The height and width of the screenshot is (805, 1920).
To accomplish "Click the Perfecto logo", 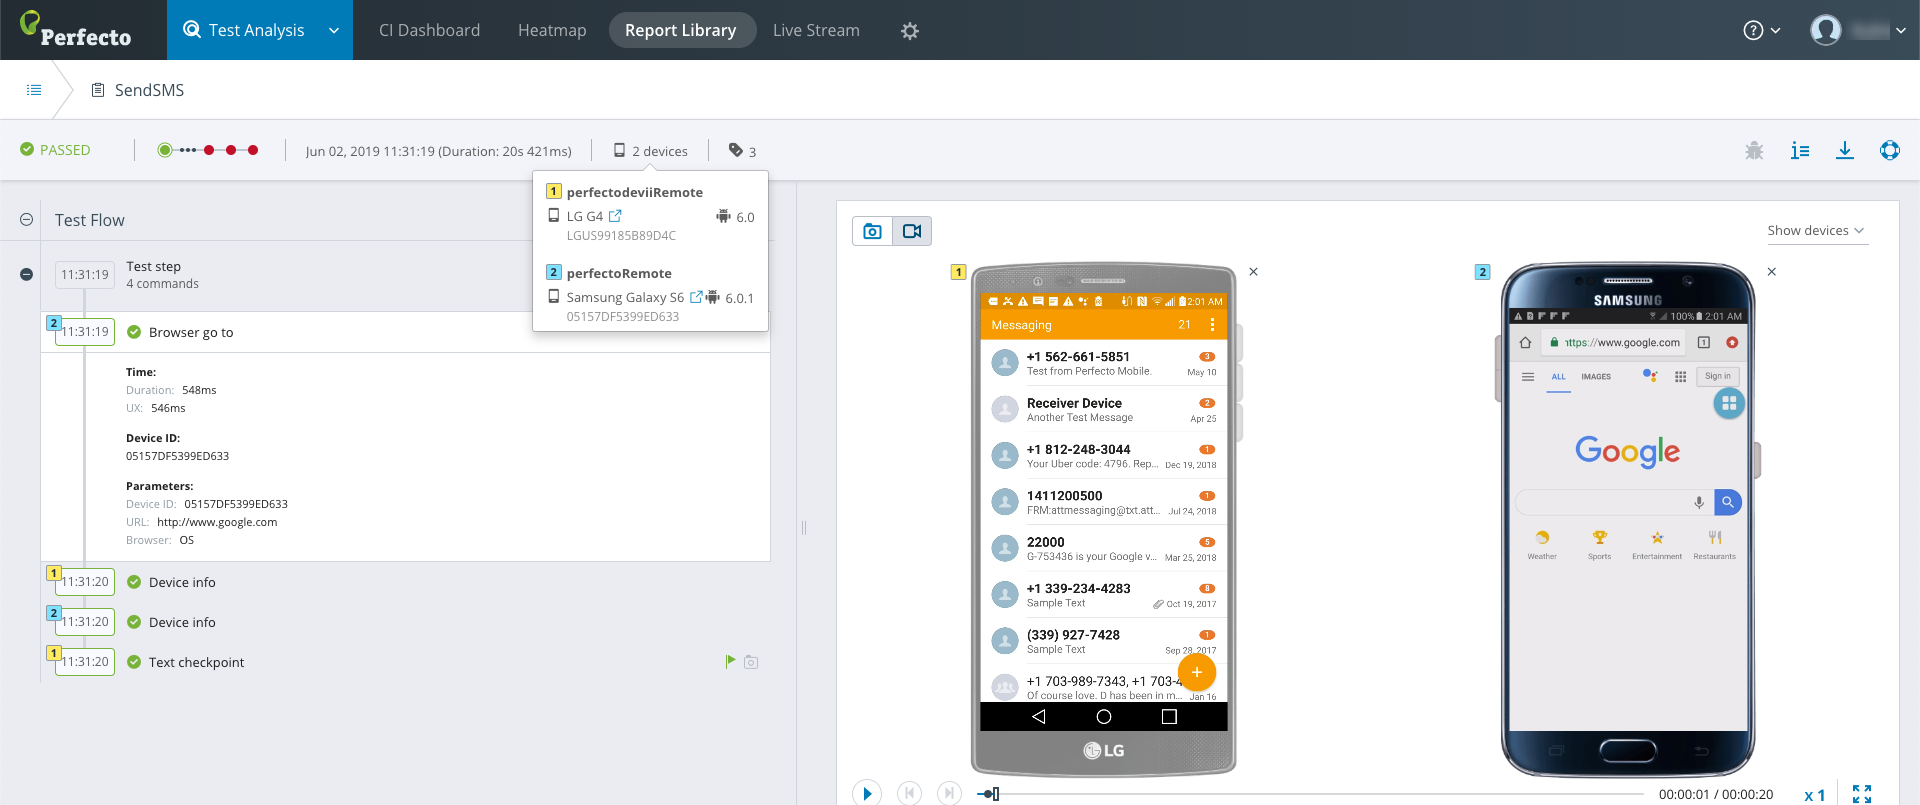I will pos(76,30).
